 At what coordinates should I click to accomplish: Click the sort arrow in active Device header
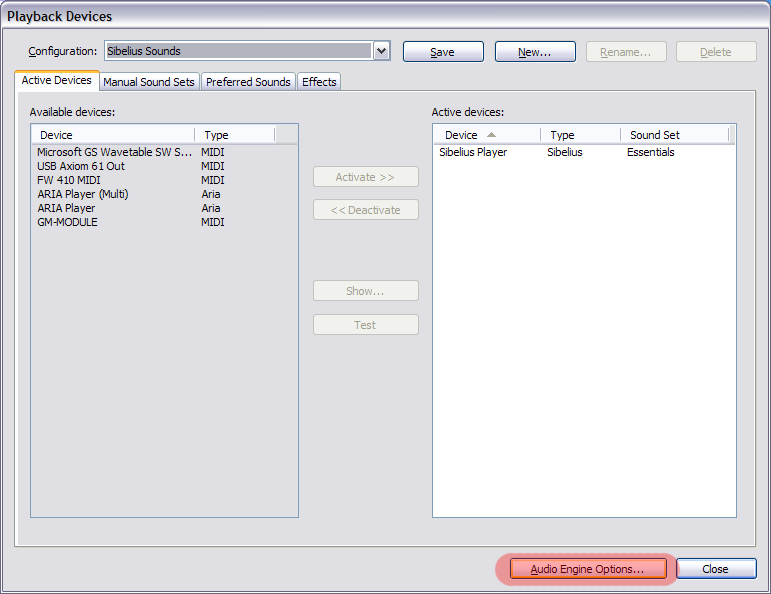[x=491, y=135]
